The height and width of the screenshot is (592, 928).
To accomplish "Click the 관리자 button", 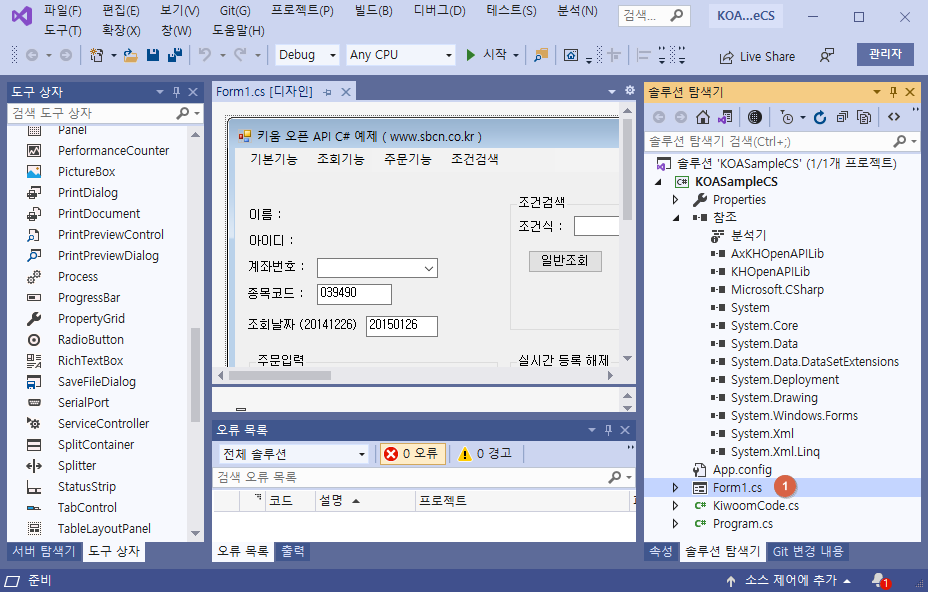I will (x=885, y=54).
